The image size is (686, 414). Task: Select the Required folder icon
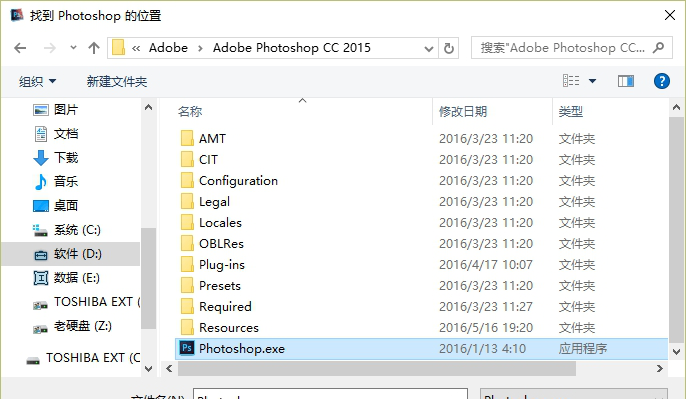click(x=187, y=306)
